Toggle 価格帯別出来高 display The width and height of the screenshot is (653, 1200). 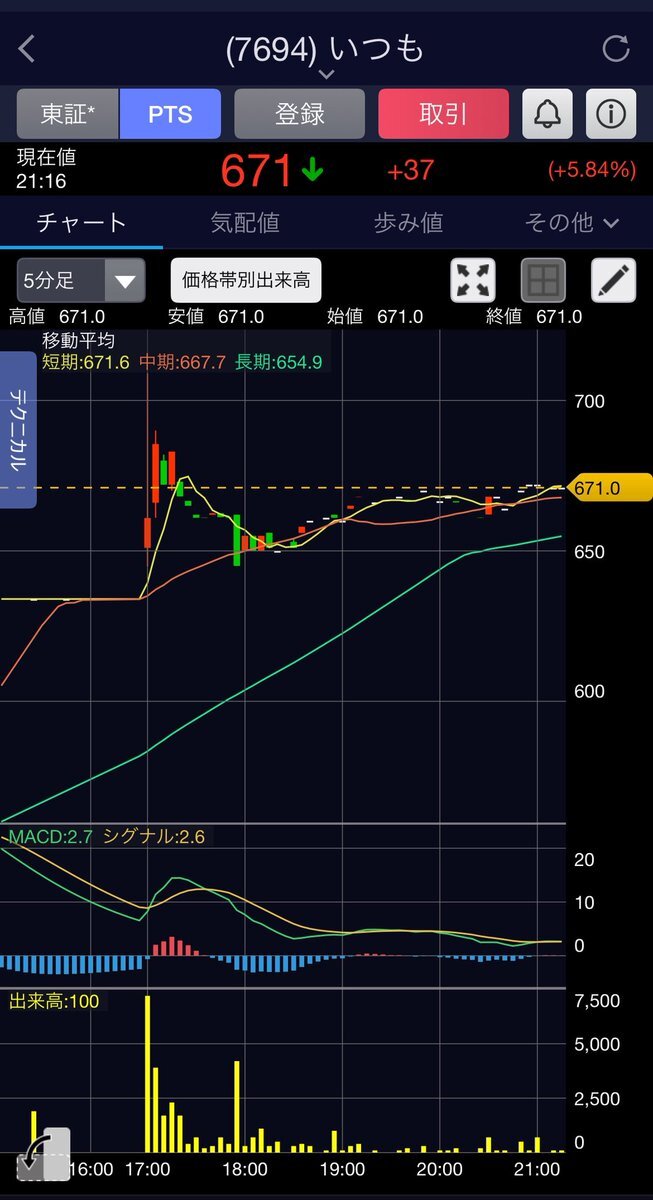pos(246,280)
